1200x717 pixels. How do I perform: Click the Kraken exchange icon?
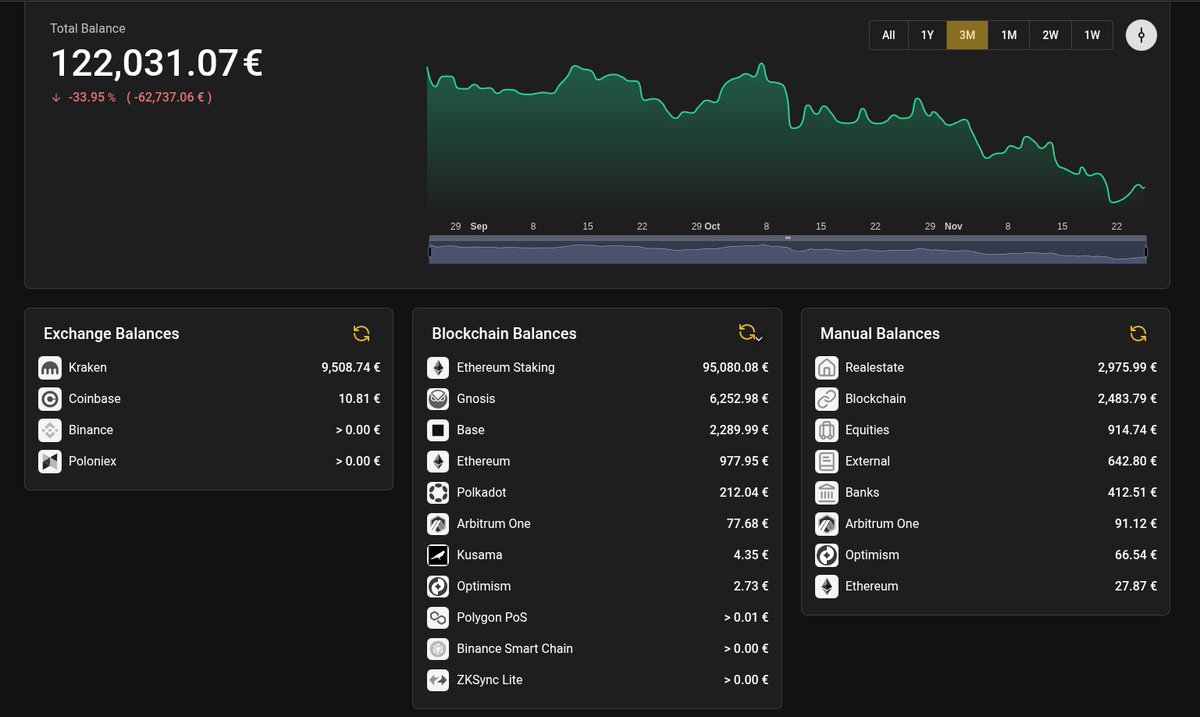tap(50, 368)
